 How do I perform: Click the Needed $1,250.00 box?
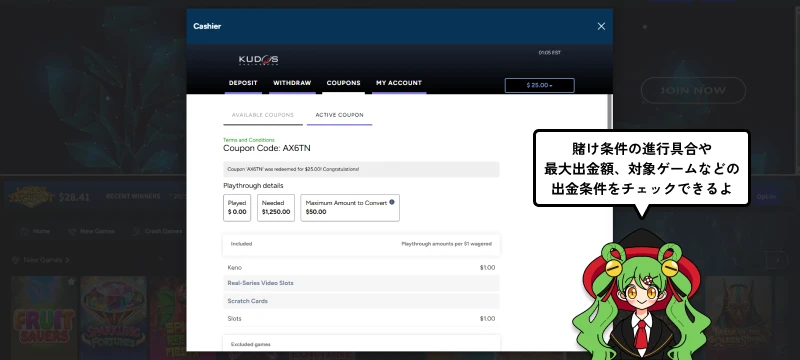(276, 208)
